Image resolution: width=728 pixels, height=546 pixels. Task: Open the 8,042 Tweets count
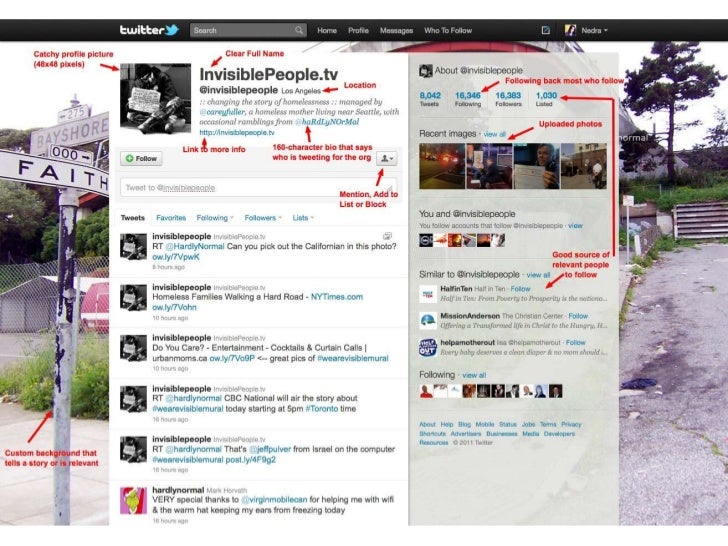(430, 98)
